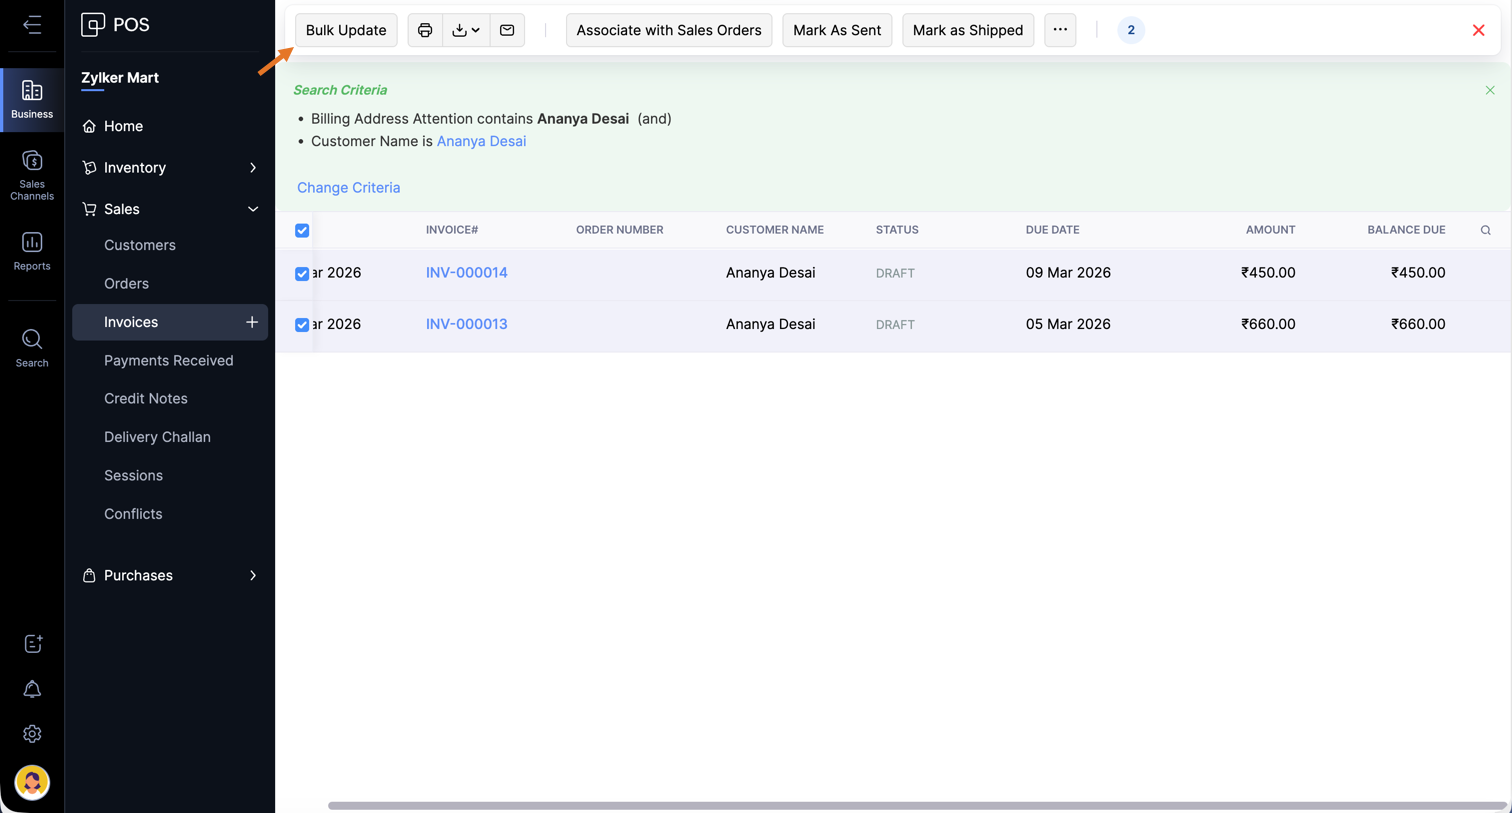Open Sales Channels in left rail

(x=32, y=175)
